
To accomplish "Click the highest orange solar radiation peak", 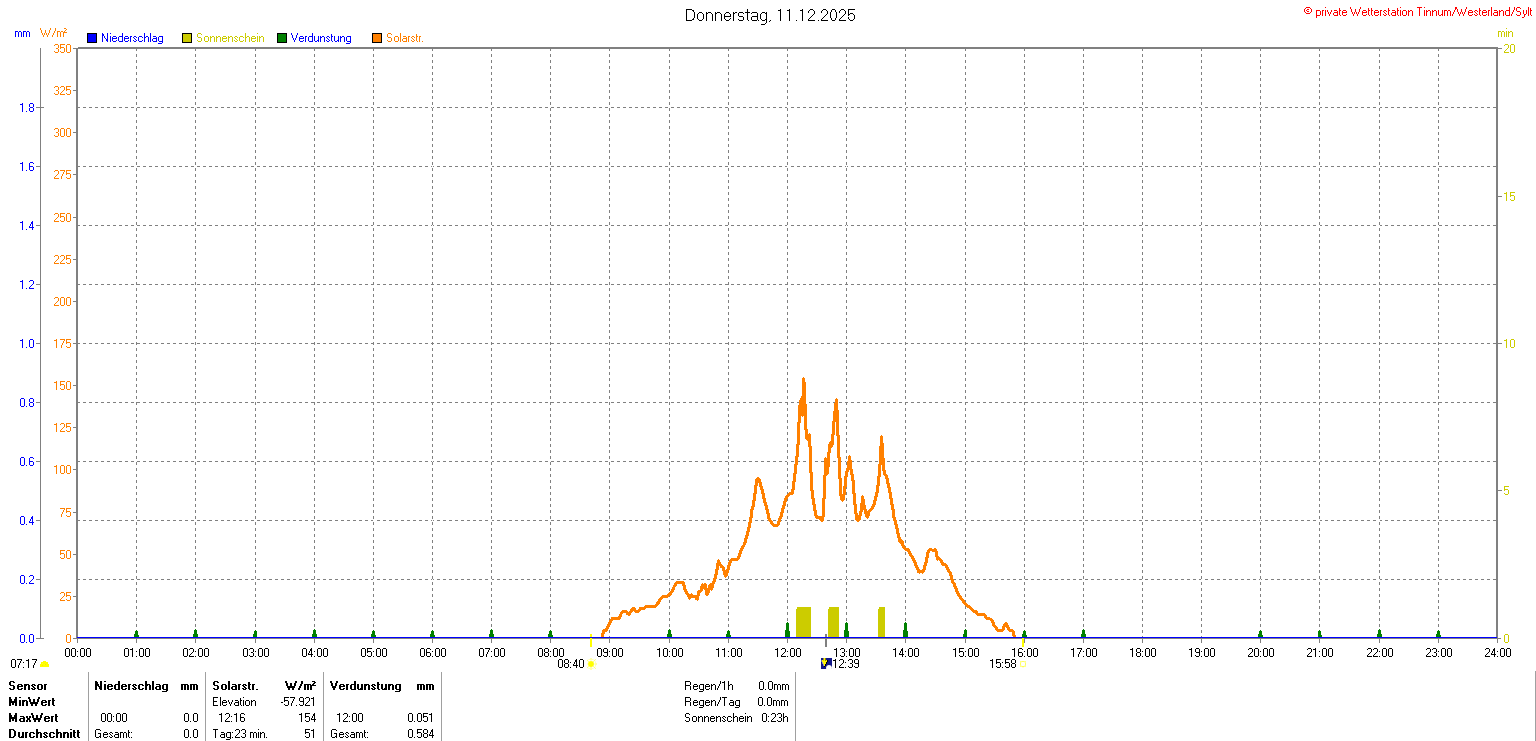I will tap(803, 381).
